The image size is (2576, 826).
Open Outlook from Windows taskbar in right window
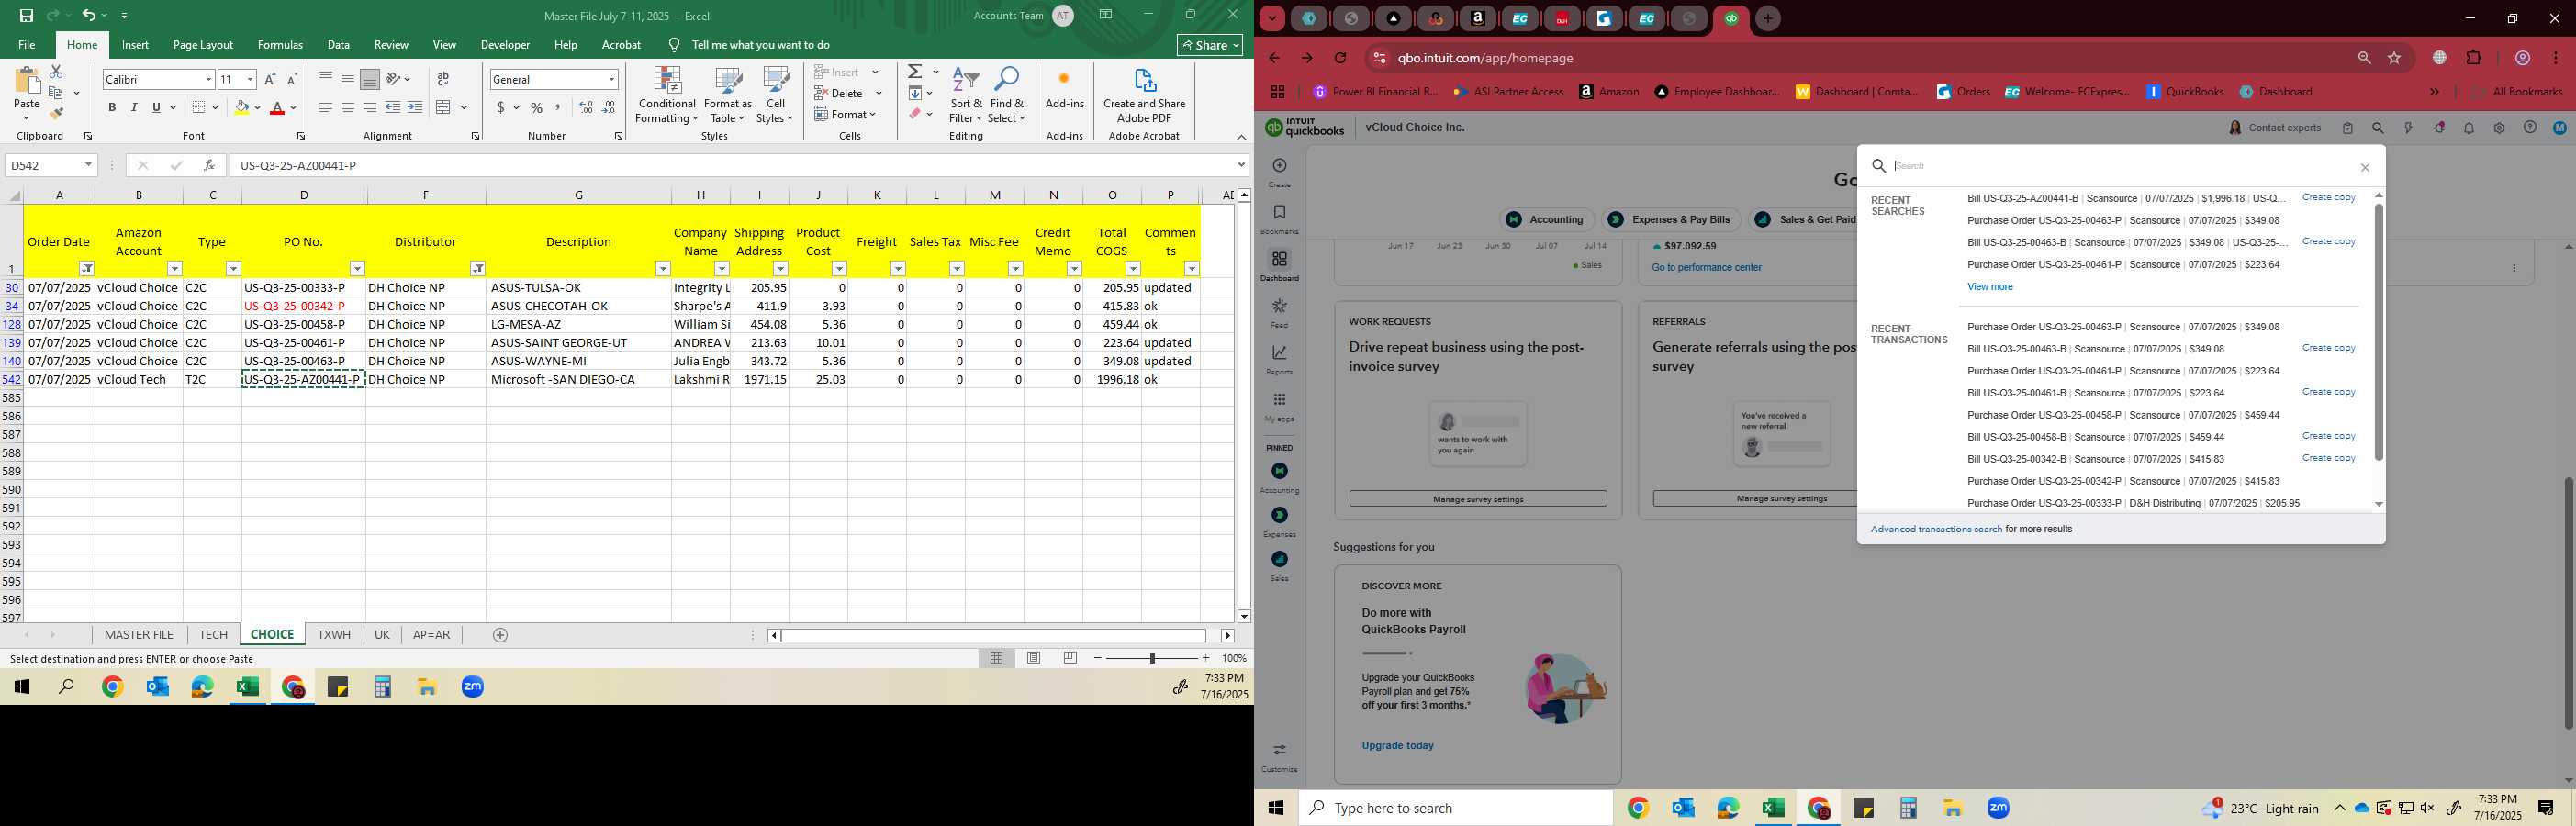coord(1683,808)
